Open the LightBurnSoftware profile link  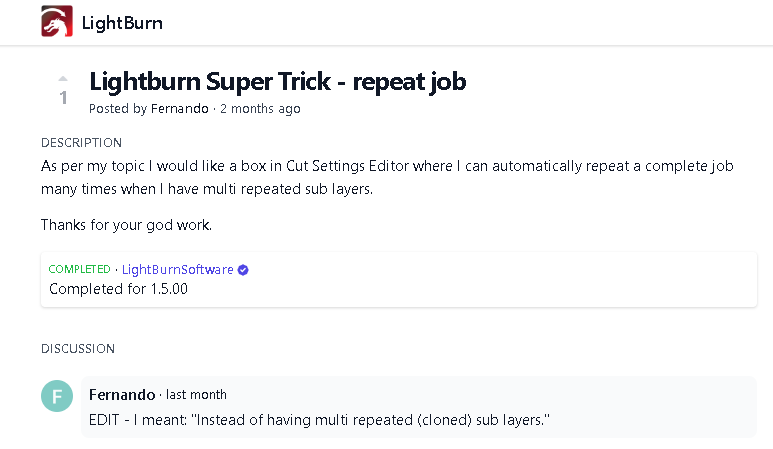coord(177,270)
